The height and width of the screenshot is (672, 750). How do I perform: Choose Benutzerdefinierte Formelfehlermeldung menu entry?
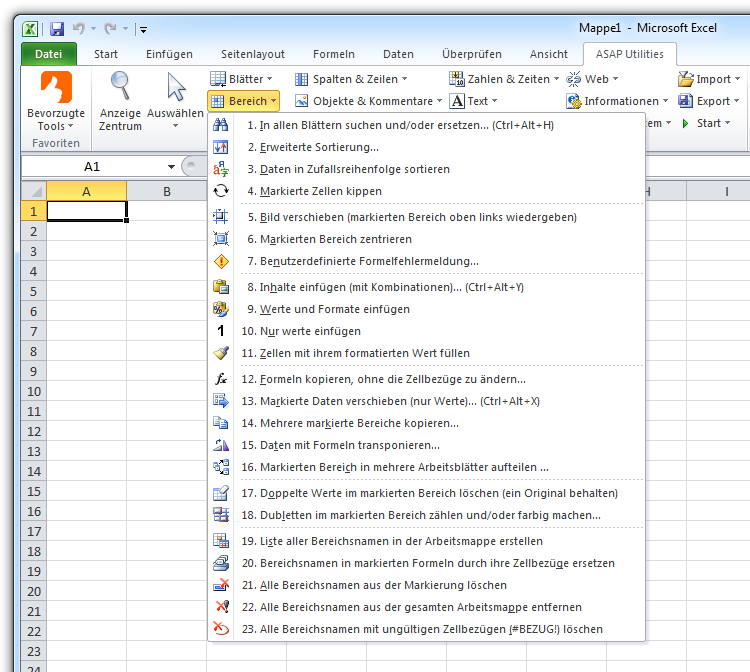click(x=427, y=261)
